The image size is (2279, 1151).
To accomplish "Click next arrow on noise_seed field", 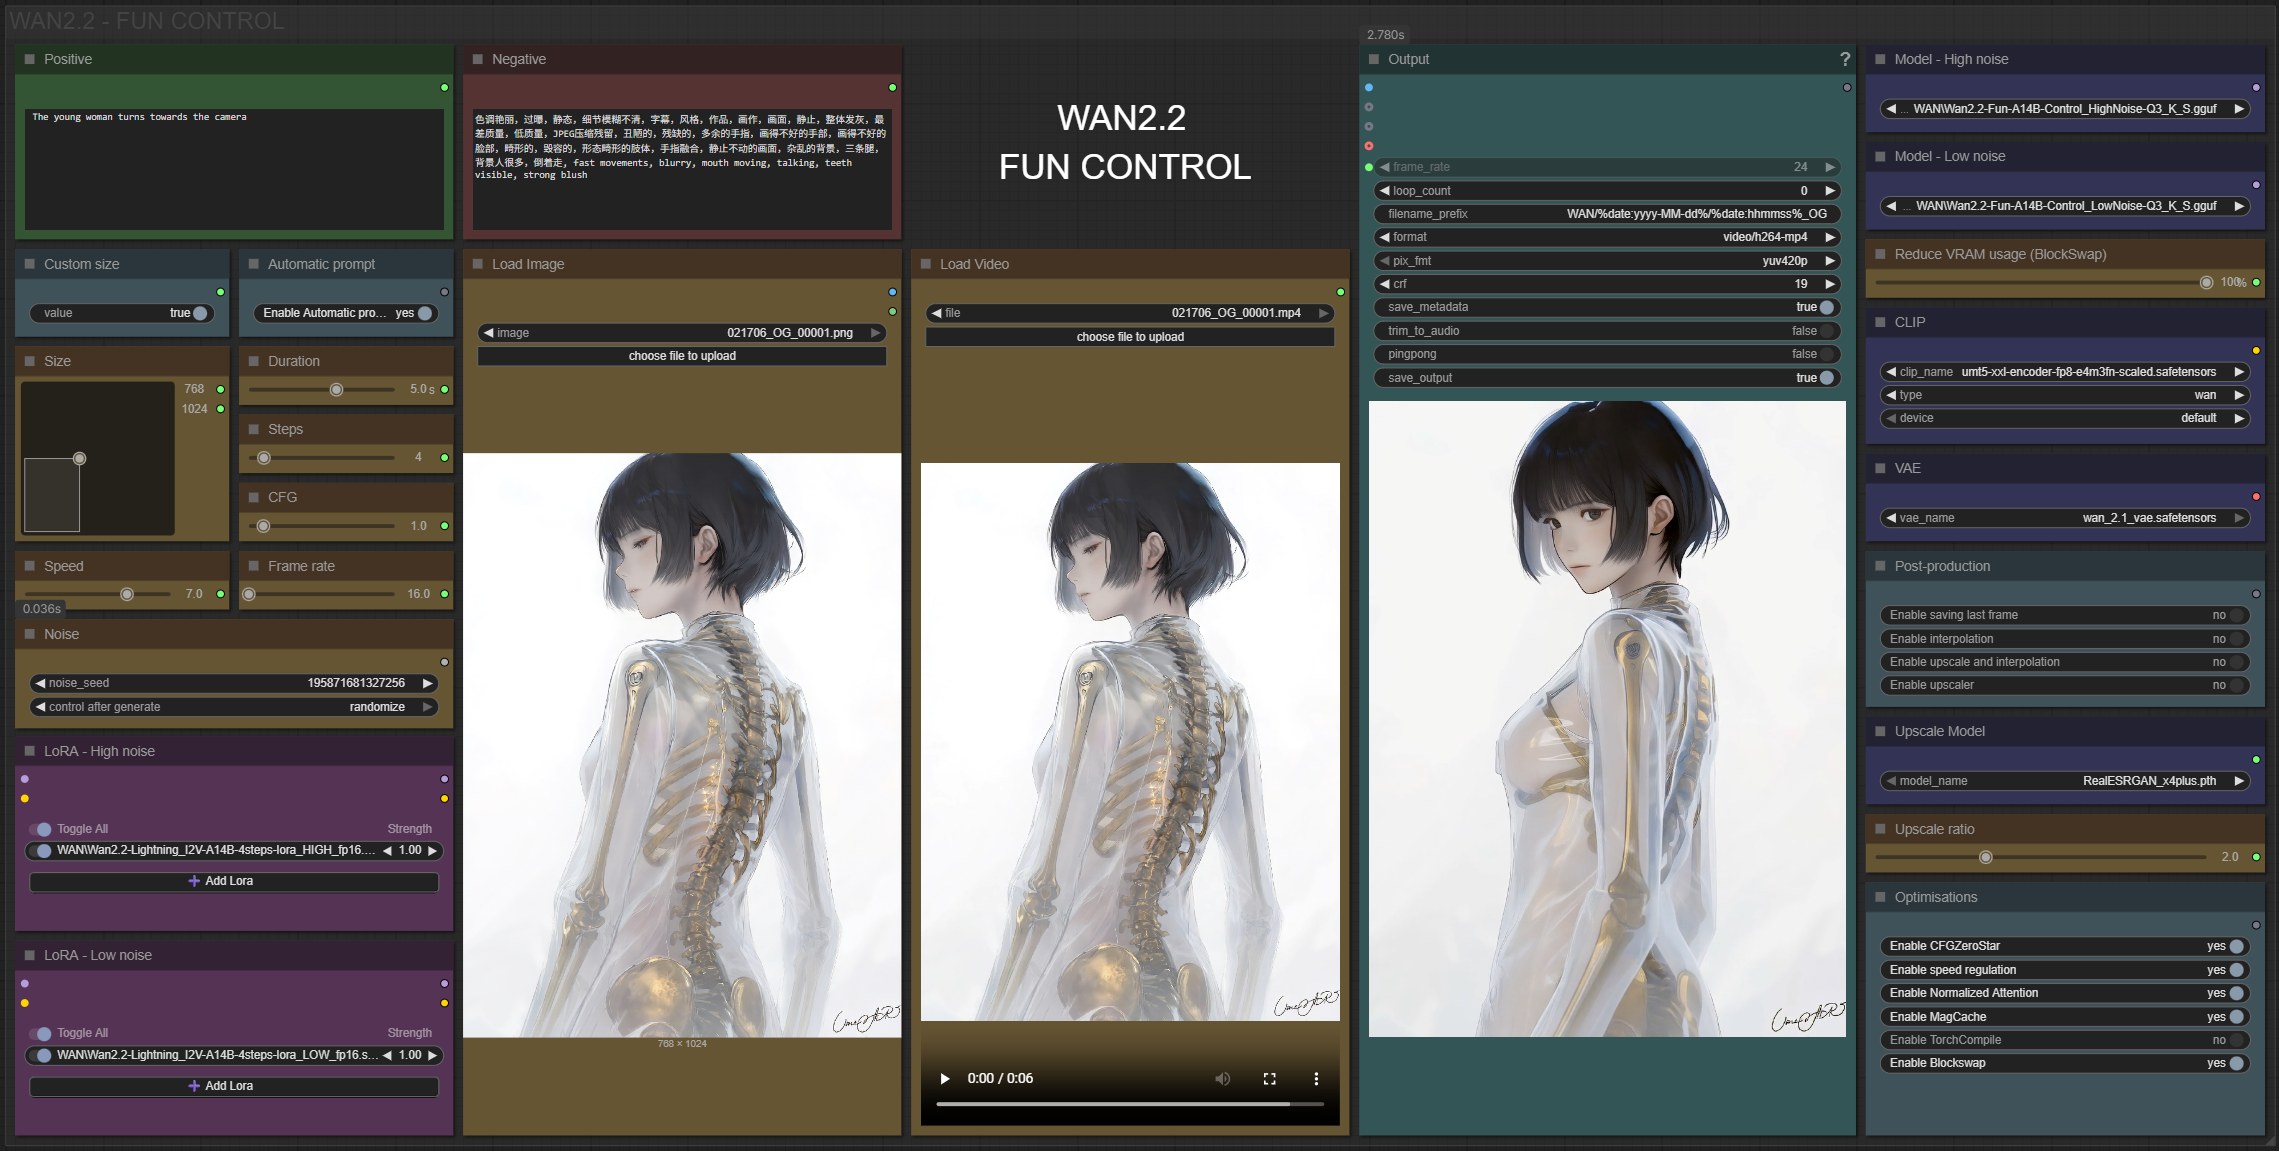I will (428, 683).
